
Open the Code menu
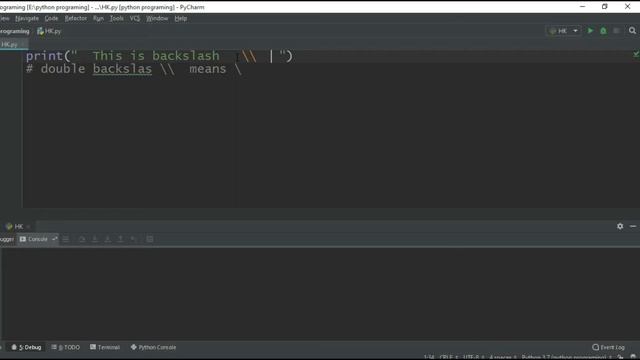coord(51,18)
